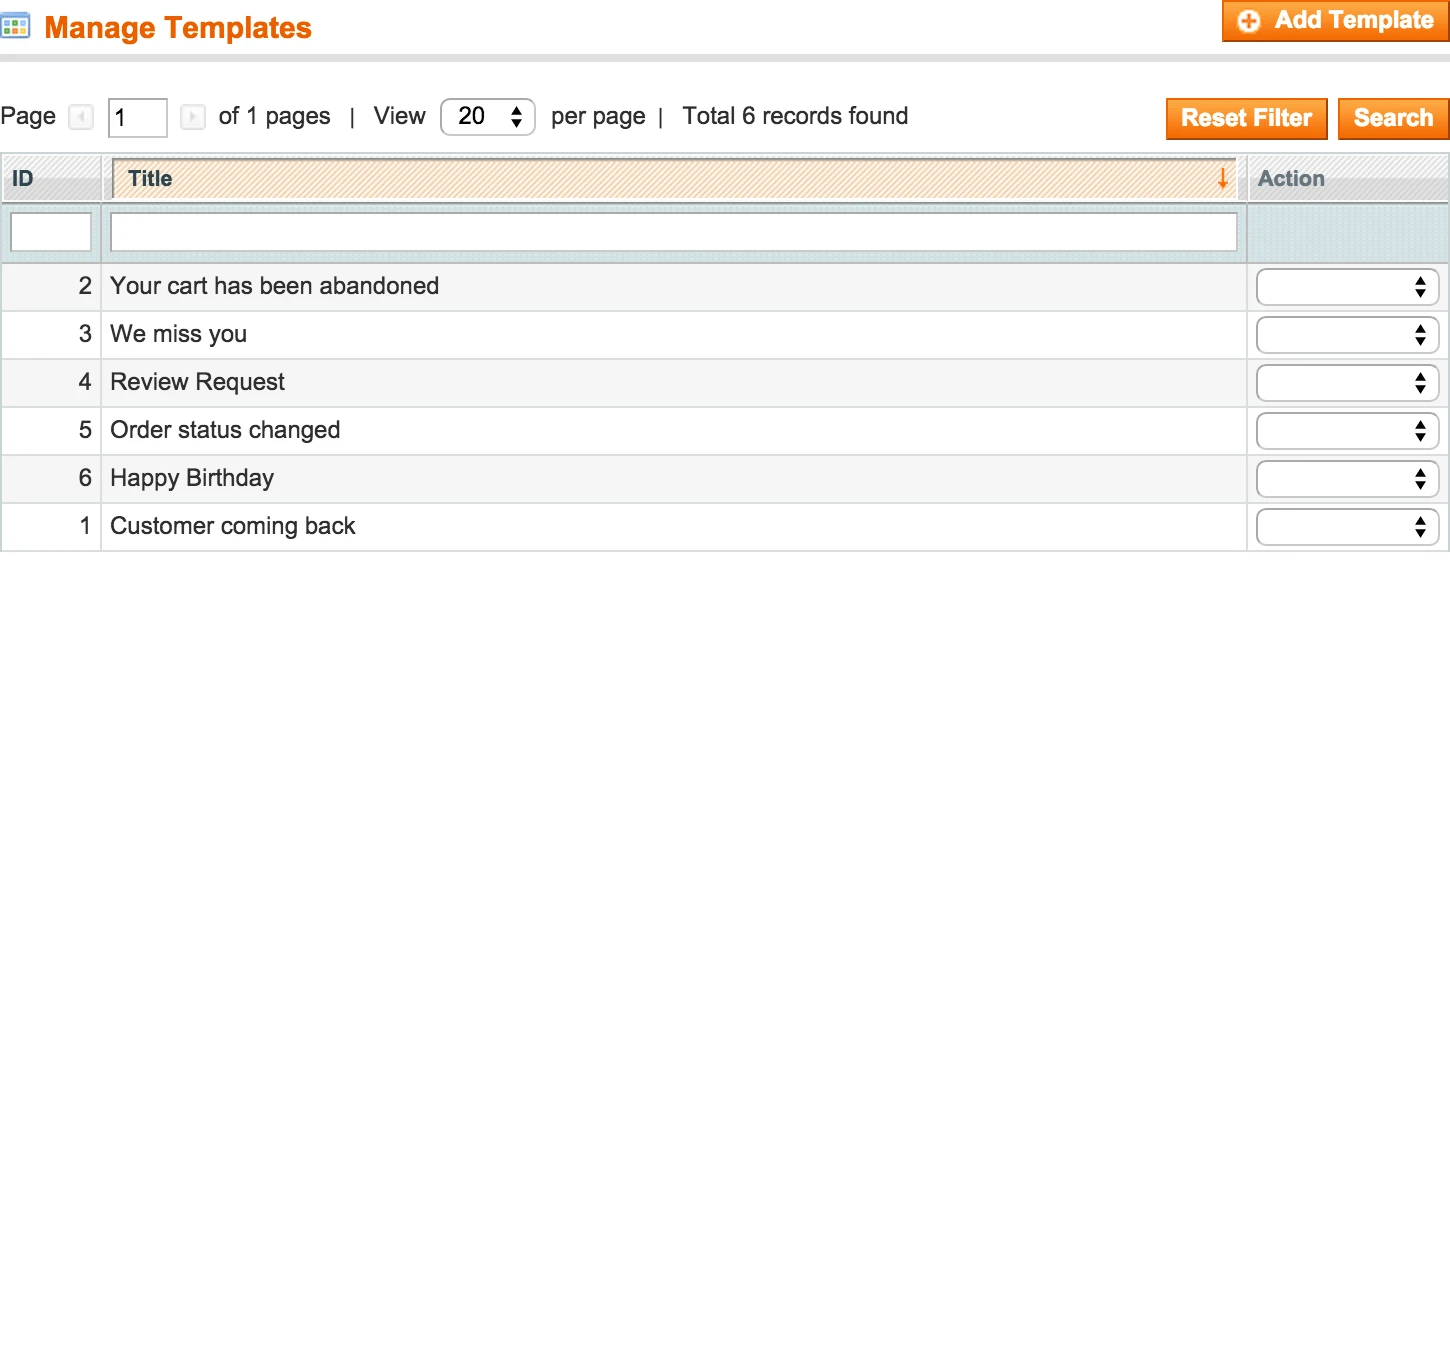Image resolution: width=1450 pixels, height=1360 pixels.
Task: Open the Action dropdown for Your cart has been abandoned
Action: pos(1347,287)
